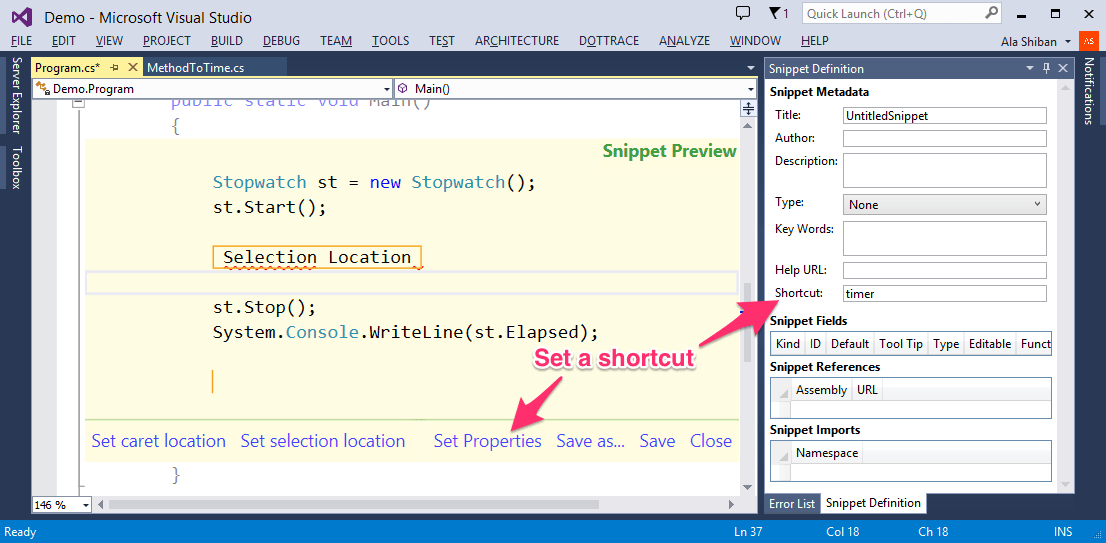Open the HELP menu

[x=815, y=41]
